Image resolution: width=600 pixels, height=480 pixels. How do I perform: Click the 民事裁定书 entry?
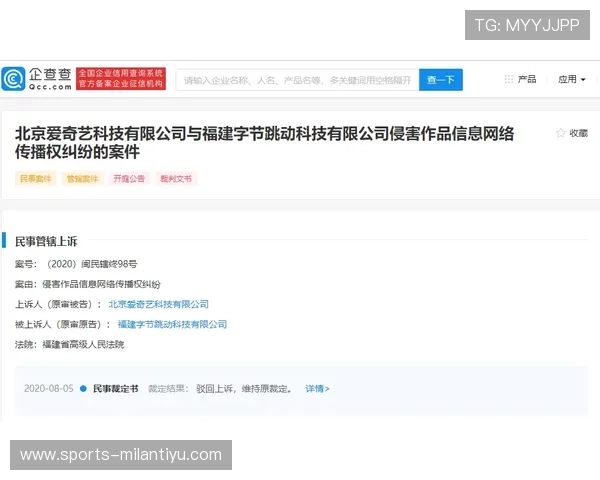click(116, 389)
